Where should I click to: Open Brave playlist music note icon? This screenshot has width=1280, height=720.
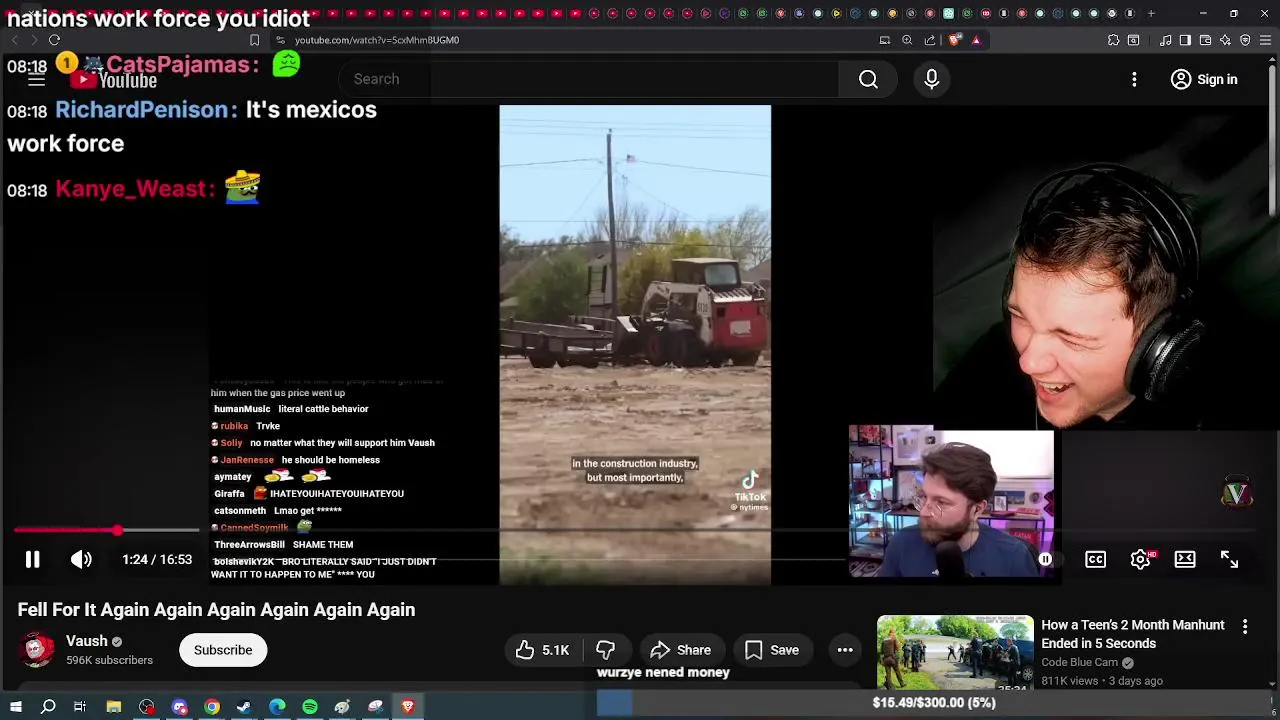tap(1166, 40)
